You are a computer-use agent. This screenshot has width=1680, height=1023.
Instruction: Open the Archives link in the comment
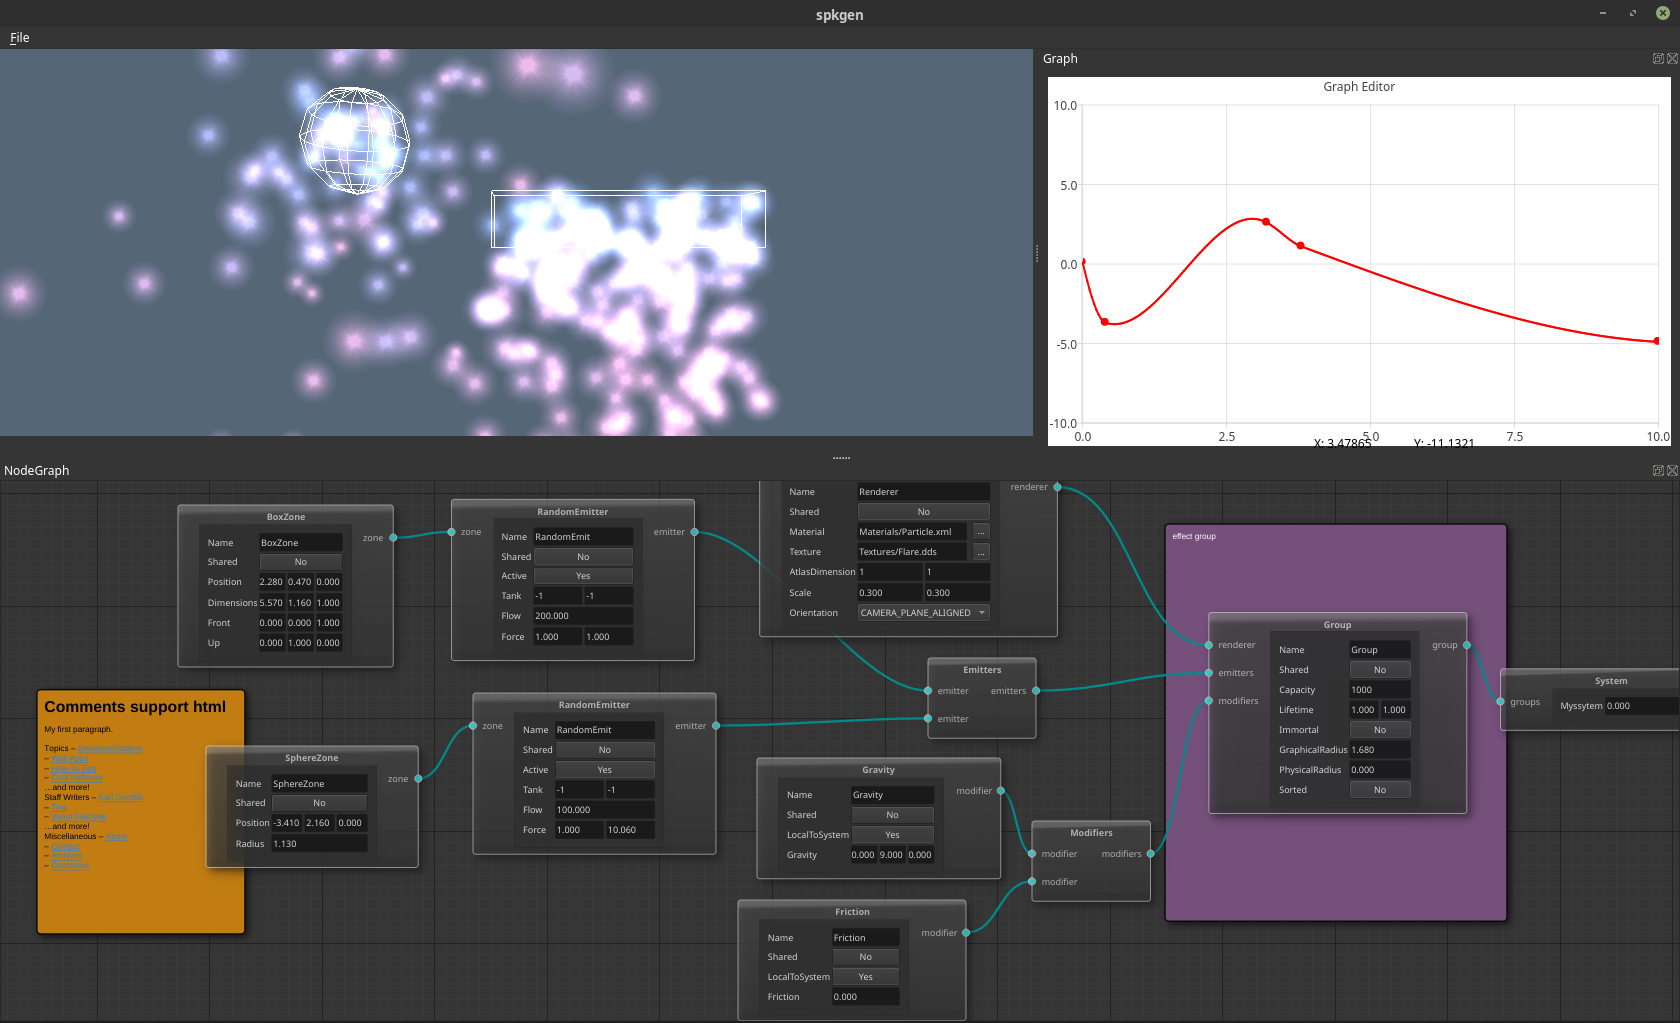65,856
